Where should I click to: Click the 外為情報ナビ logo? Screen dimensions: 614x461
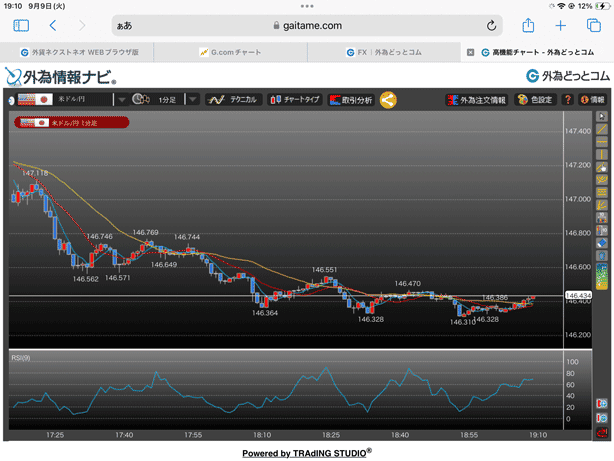click(60, 75)
